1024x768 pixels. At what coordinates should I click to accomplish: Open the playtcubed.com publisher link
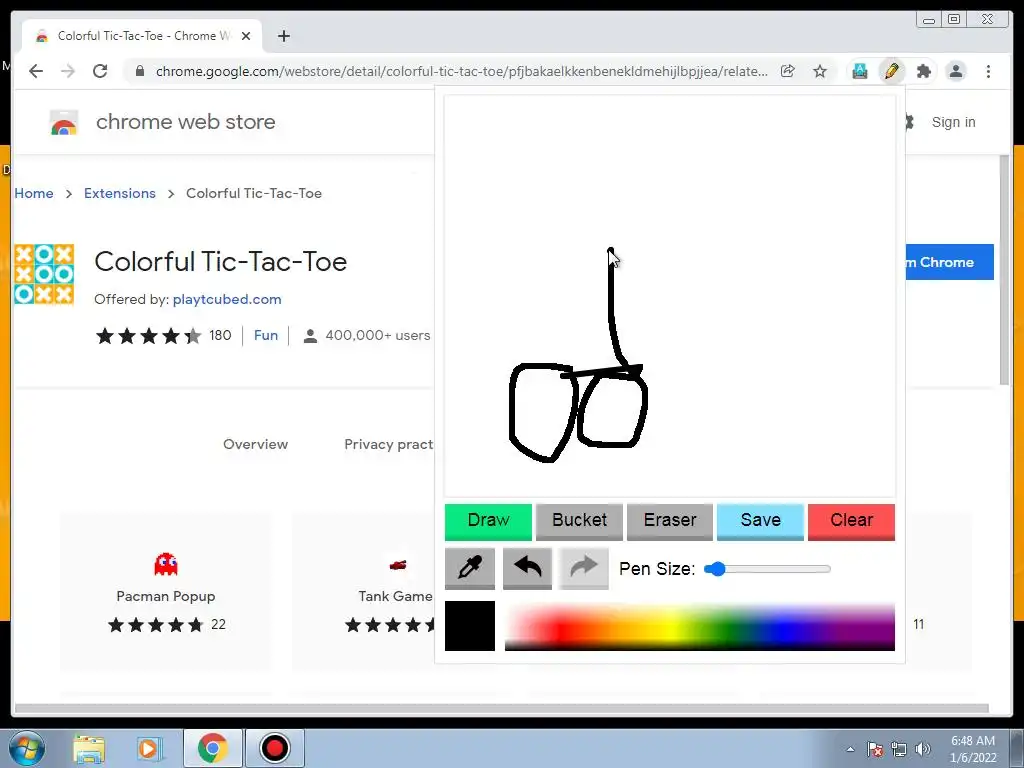[227, 299]
